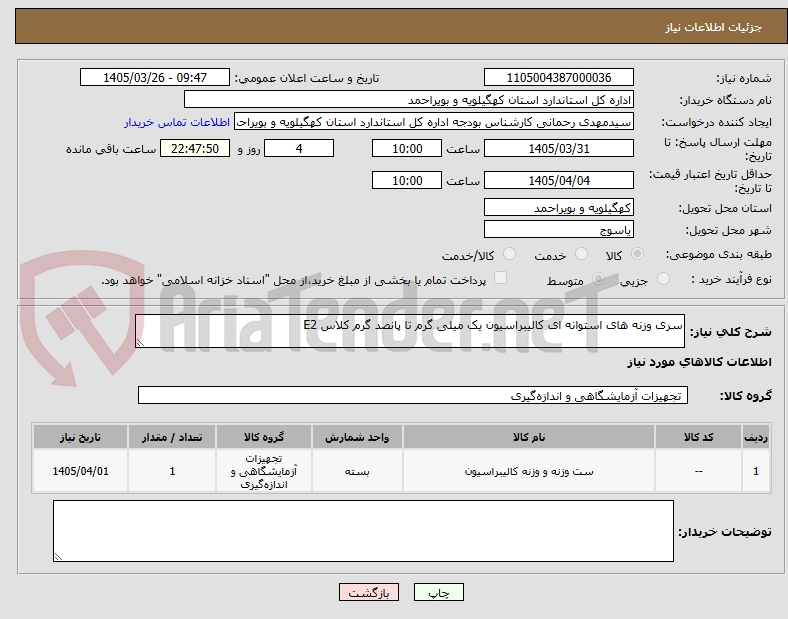This screenshot has height=619, width=788.
Task: Click the کد کالا column header
Action: click(699, 437)
